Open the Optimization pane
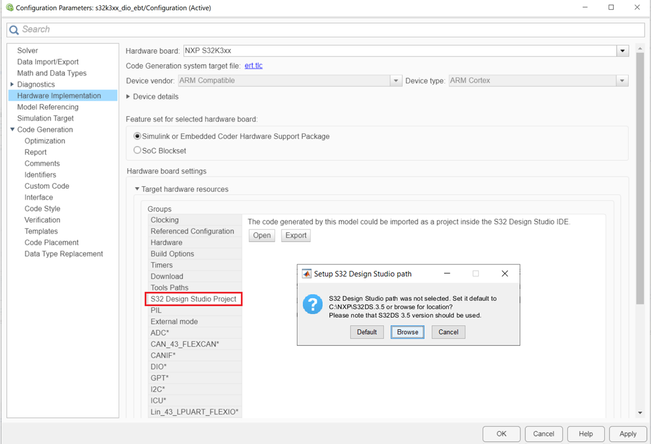The height and width of the screenshot is (444, 651). point(45,141)
